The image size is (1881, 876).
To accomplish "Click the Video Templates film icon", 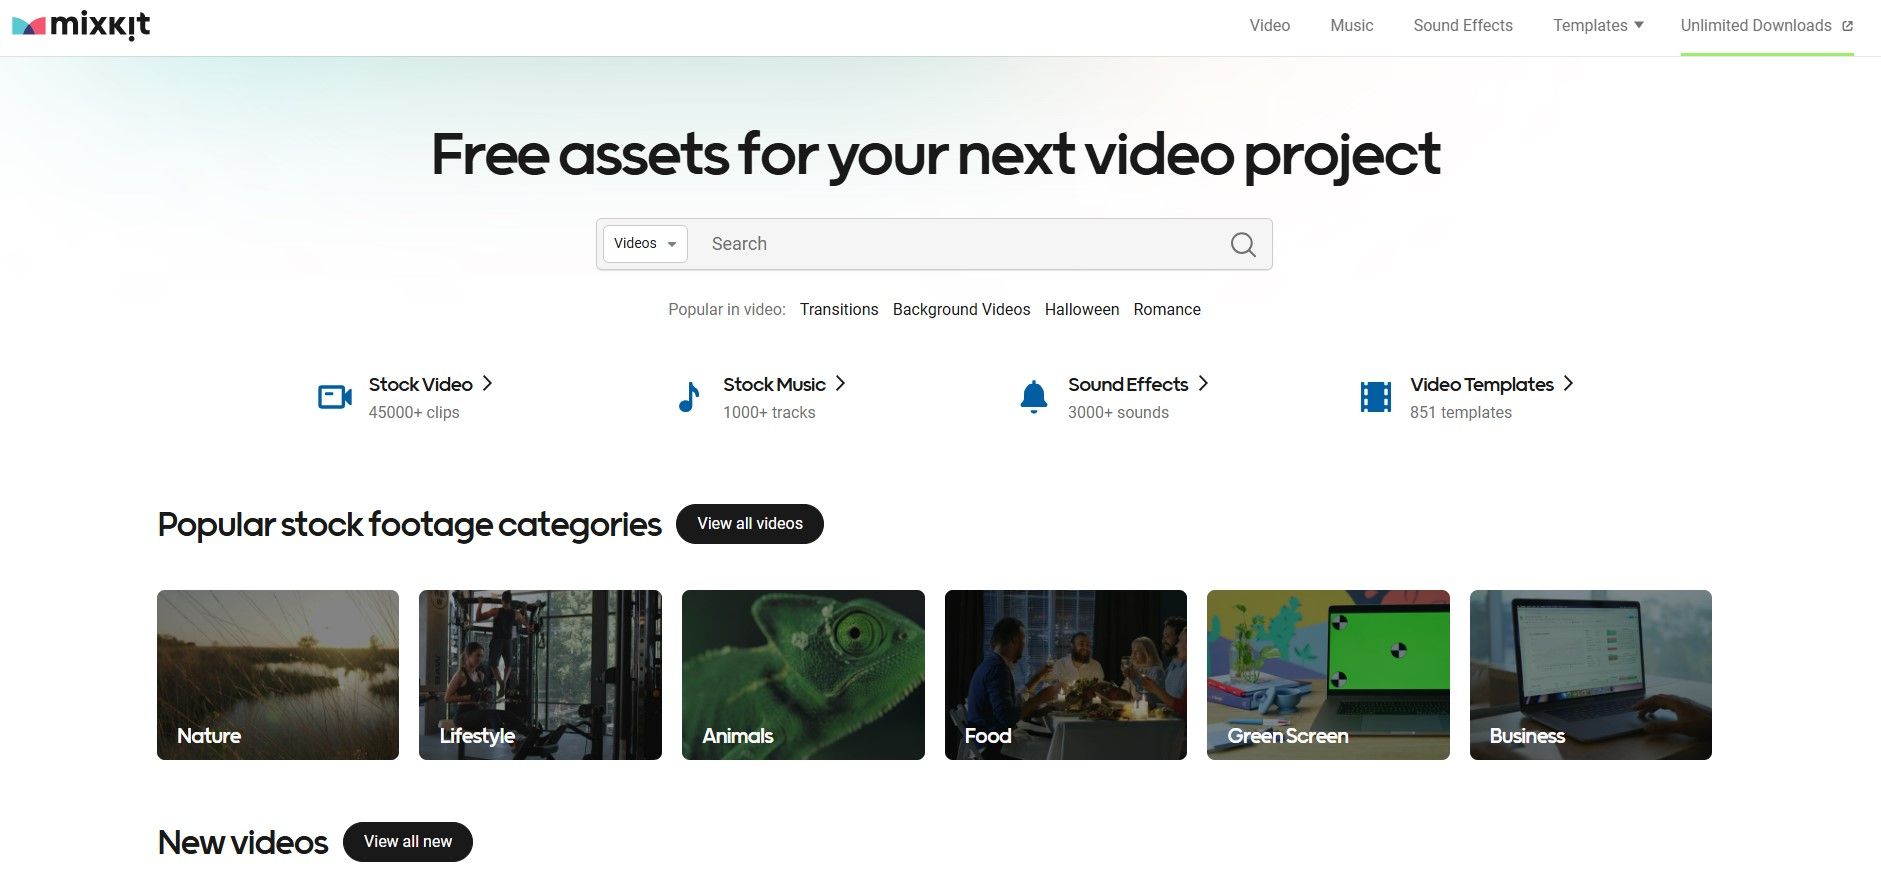I will coord(1376,397).
